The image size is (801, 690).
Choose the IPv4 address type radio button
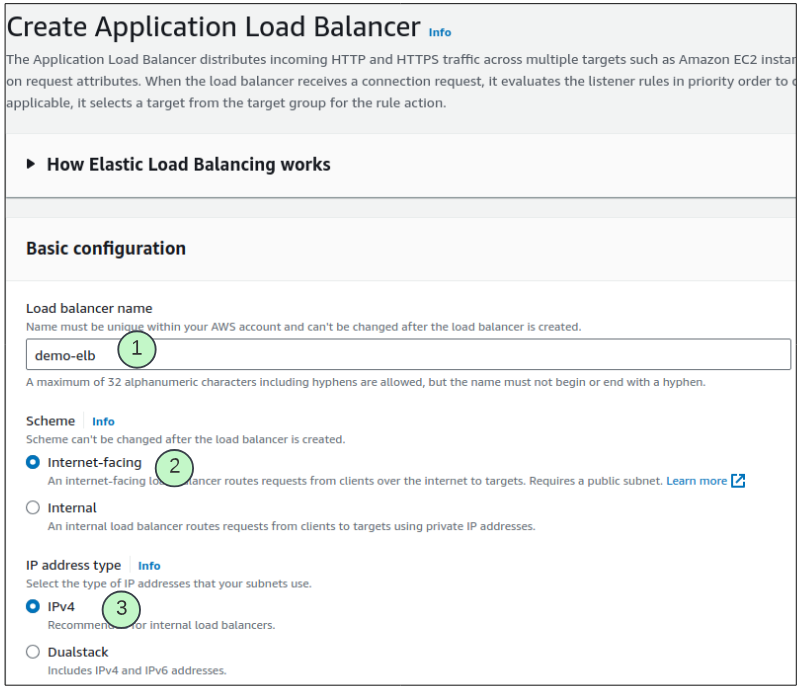[33, 606]
